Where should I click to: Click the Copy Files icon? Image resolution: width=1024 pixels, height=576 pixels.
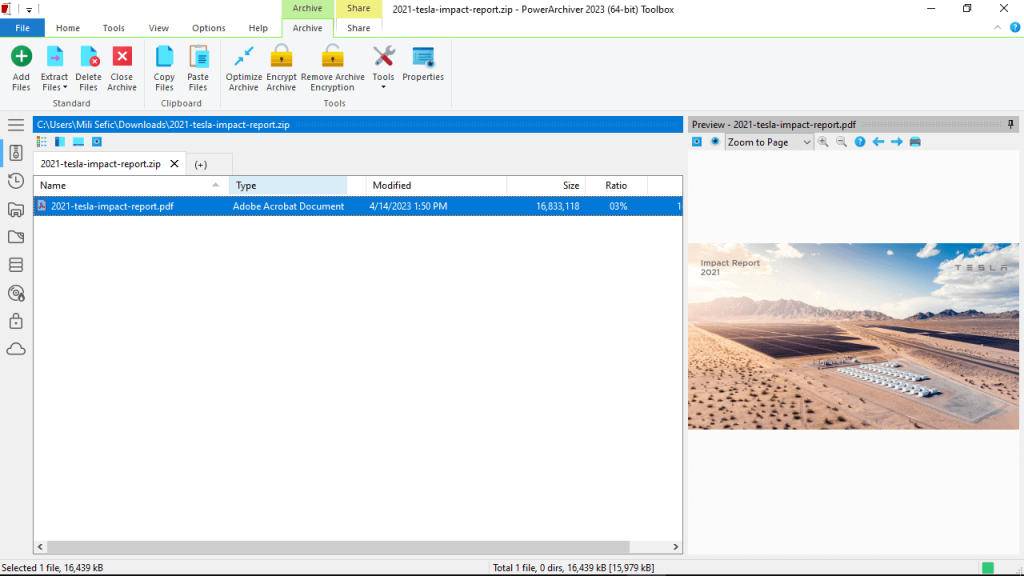tap(164, 57)
